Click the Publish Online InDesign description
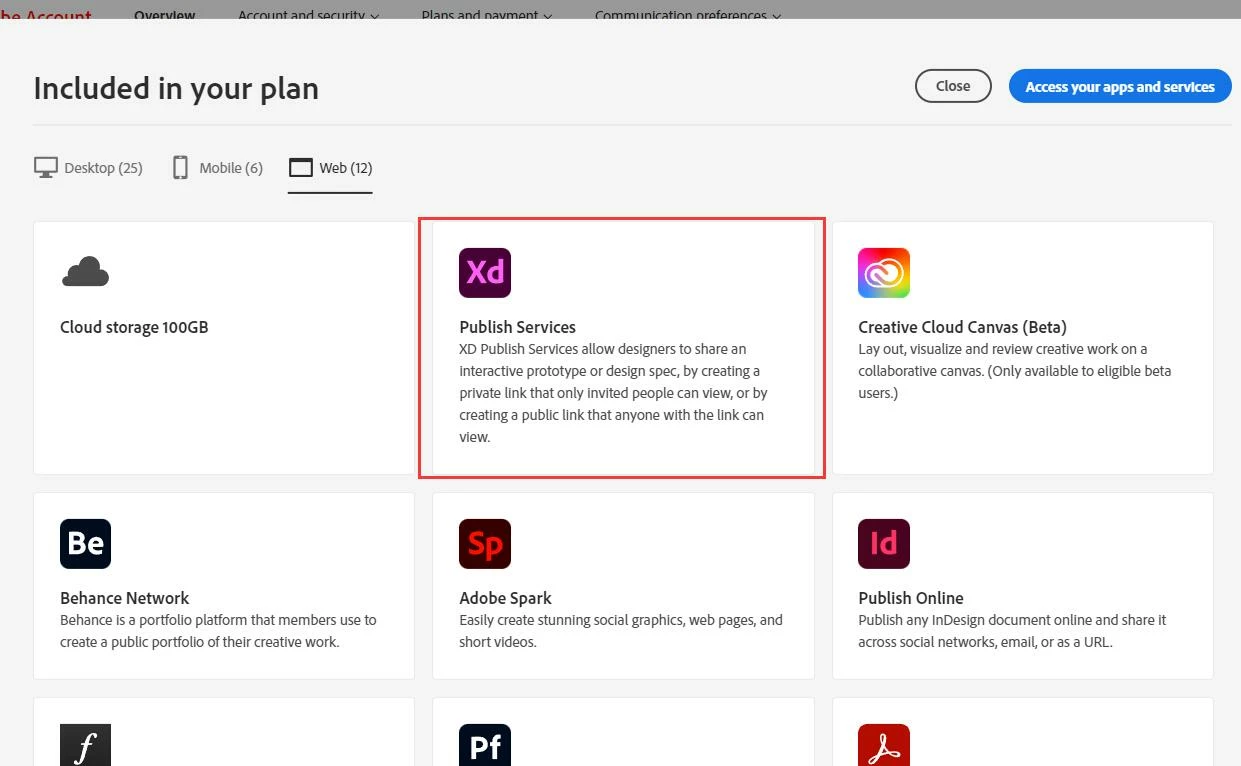Viewport: 1241px width, 766px height. click(x=1012, y=631)
